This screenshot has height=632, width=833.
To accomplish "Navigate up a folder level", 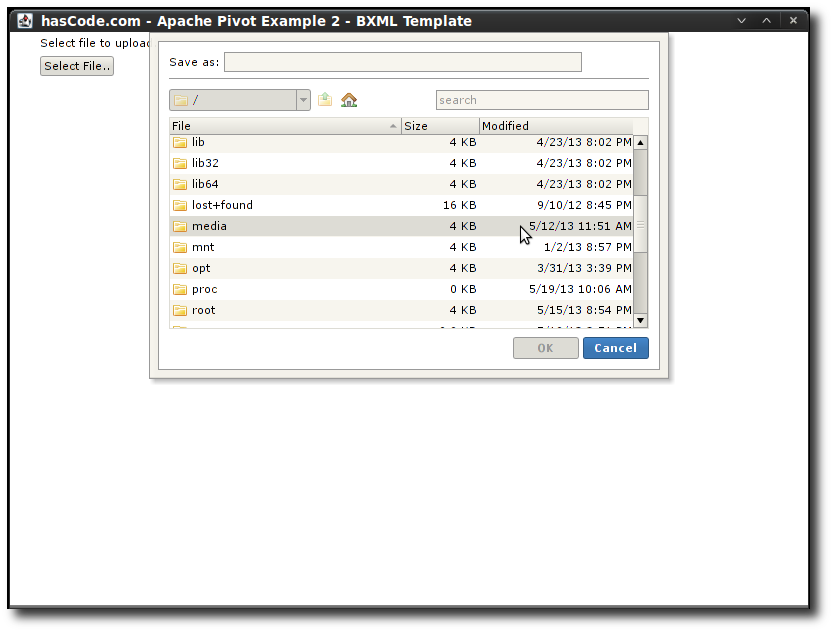I will tap(324, 100).
